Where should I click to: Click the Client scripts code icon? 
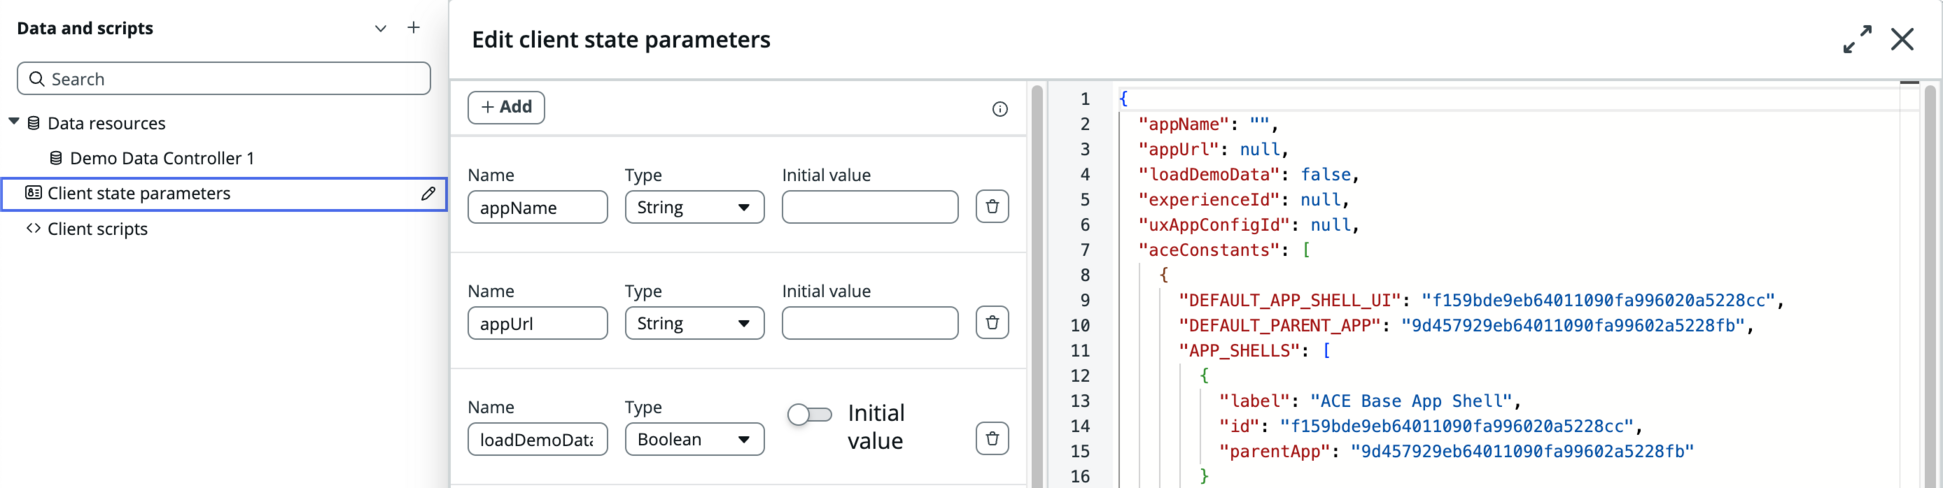pyautogui.click(x=33, y=228)
